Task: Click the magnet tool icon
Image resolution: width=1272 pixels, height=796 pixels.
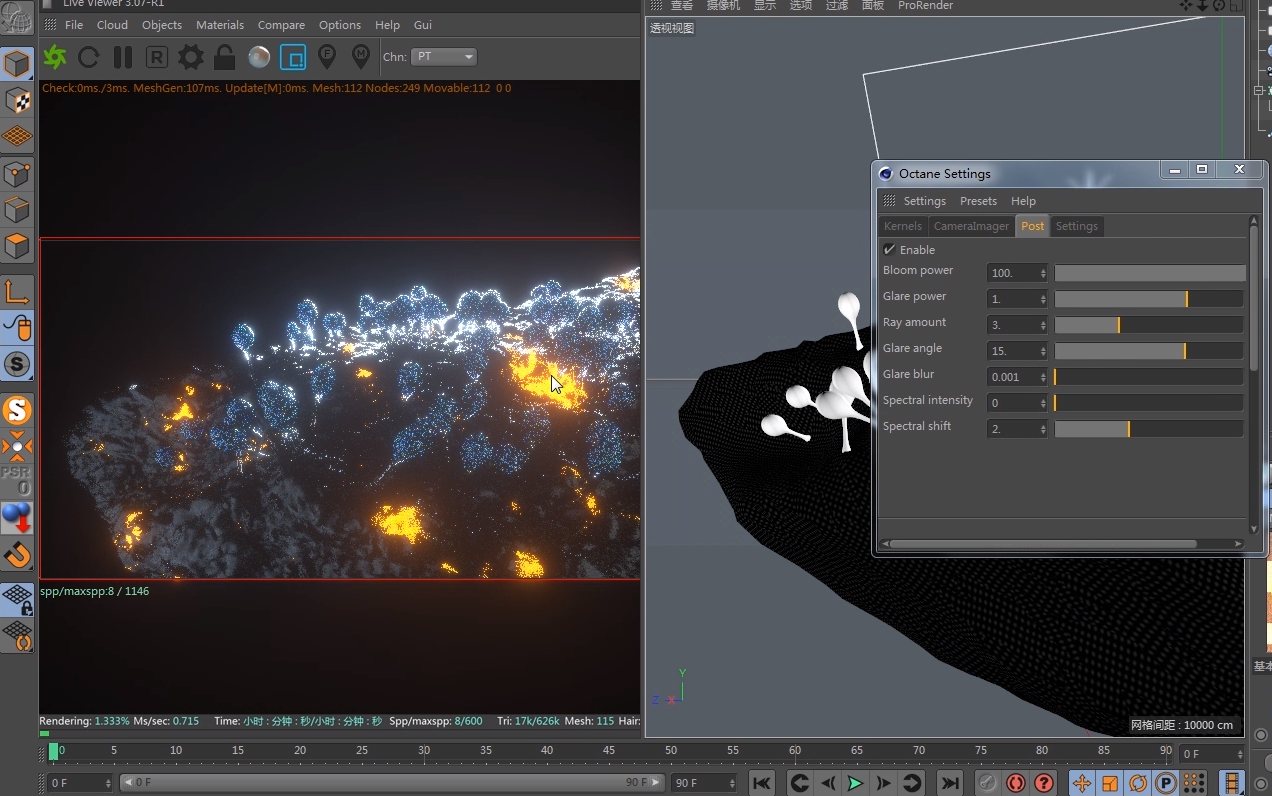Action: 18,554
